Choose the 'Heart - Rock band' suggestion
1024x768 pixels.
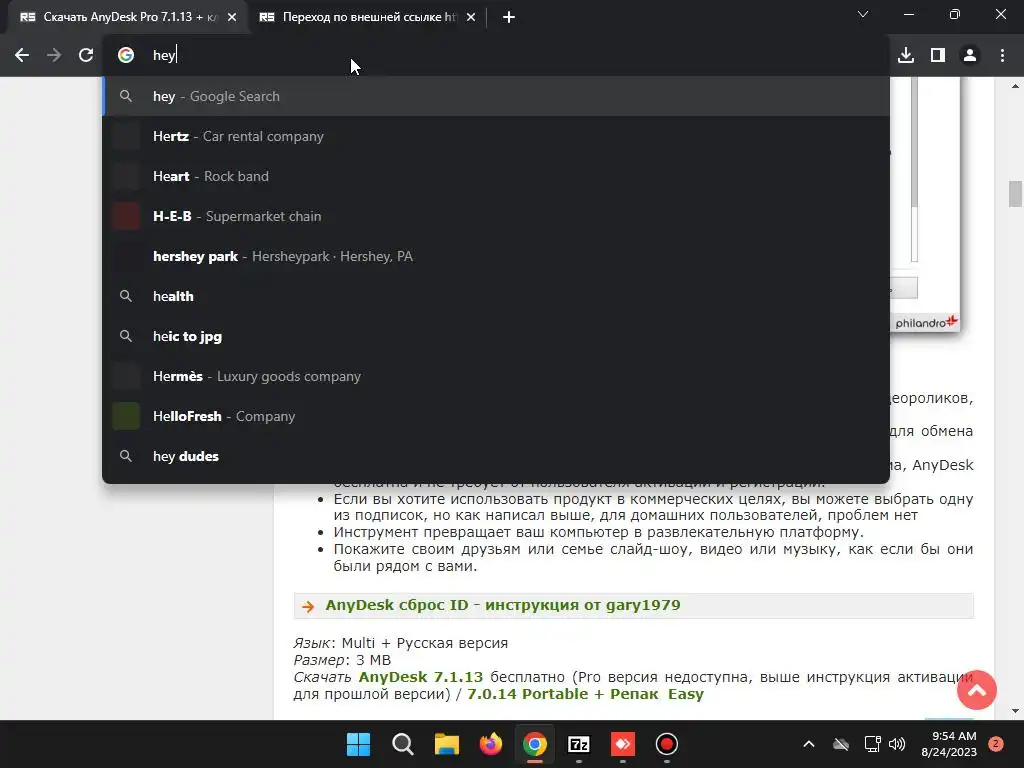(x=496, y=176)
